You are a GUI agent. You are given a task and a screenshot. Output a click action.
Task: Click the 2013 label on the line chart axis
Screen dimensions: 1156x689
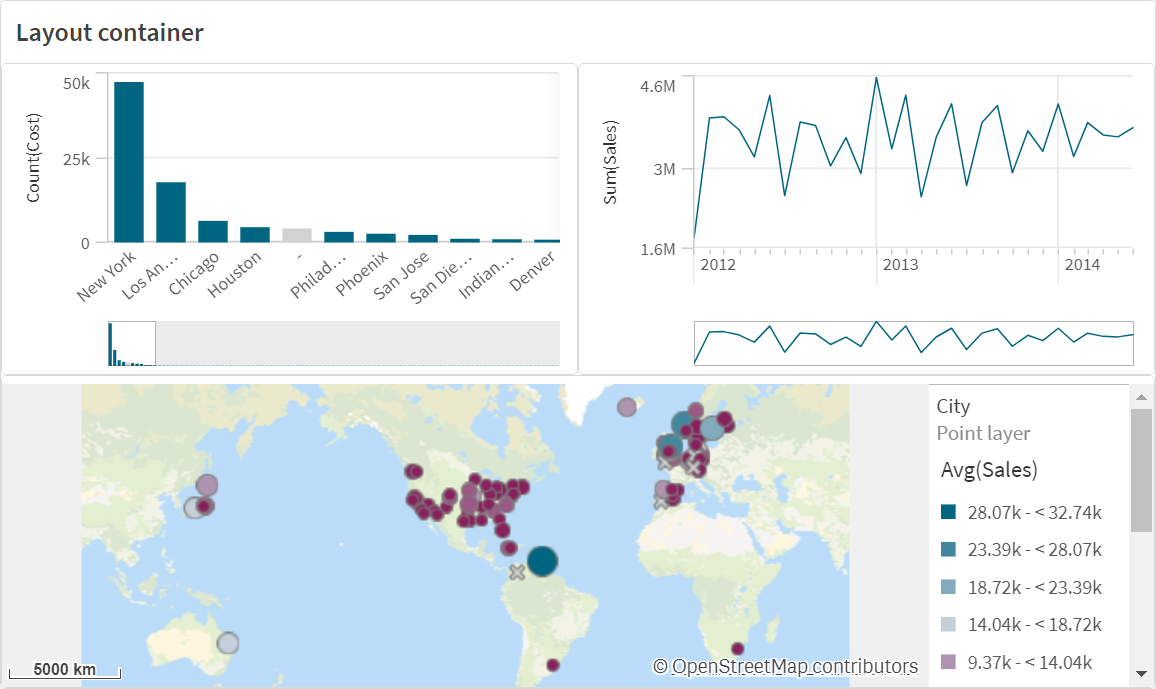coord(899,264)
